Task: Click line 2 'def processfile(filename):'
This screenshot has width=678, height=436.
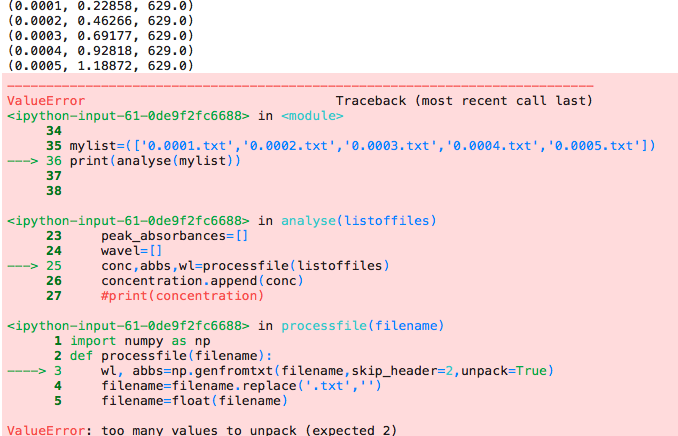Action: (171, 356)
